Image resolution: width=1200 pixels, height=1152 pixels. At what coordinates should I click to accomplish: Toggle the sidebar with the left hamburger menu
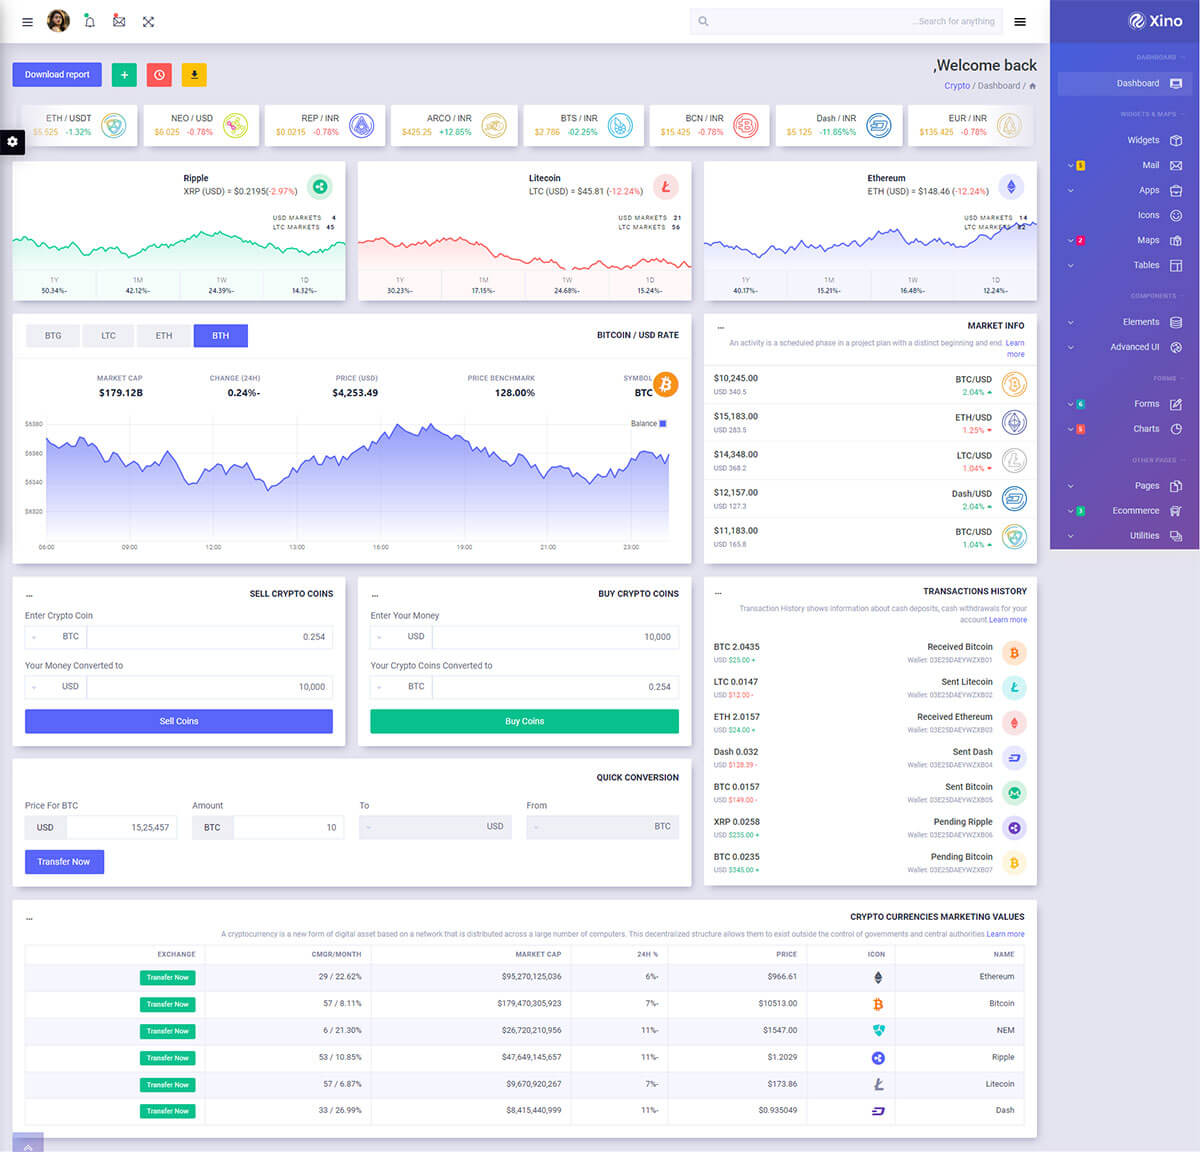click(x=27, y=21)
